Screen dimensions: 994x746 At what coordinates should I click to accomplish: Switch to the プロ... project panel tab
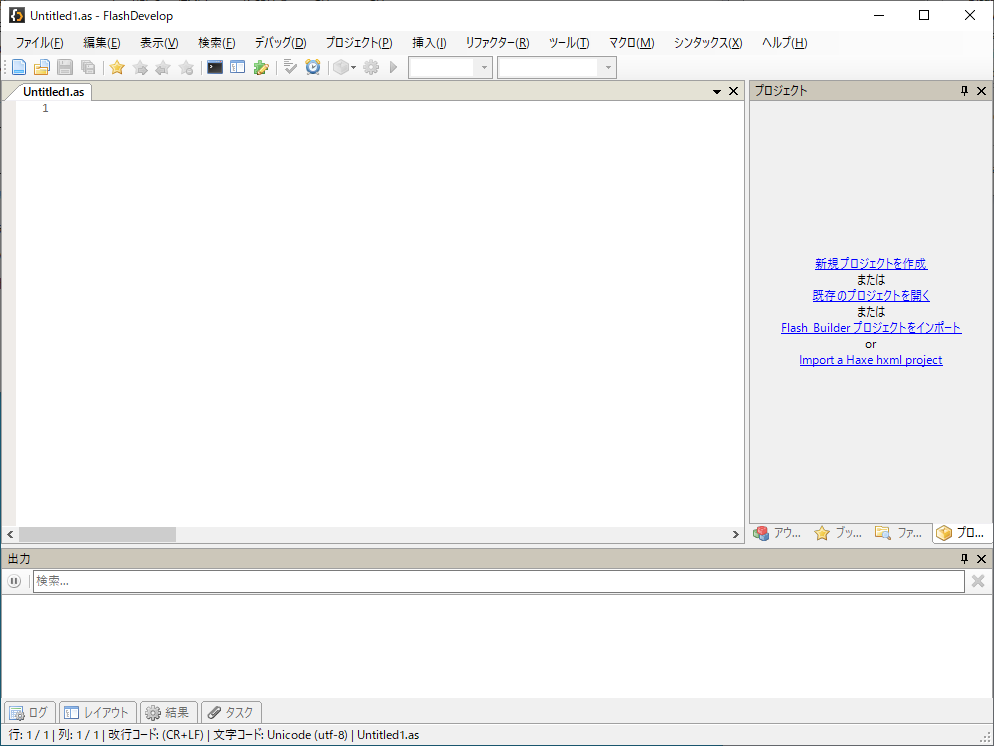point(960,533)
